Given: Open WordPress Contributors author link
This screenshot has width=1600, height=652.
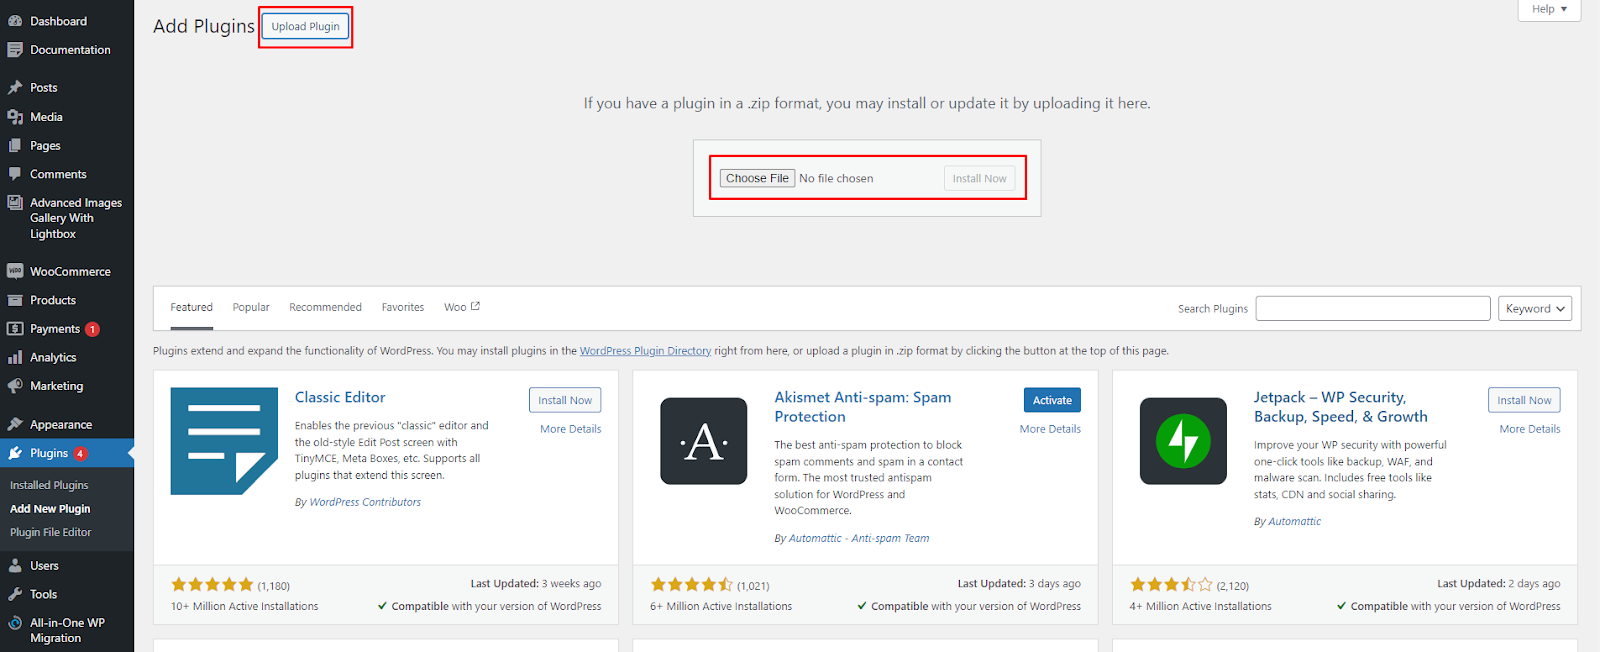Looking at the screenshot, I should [365, 502].
